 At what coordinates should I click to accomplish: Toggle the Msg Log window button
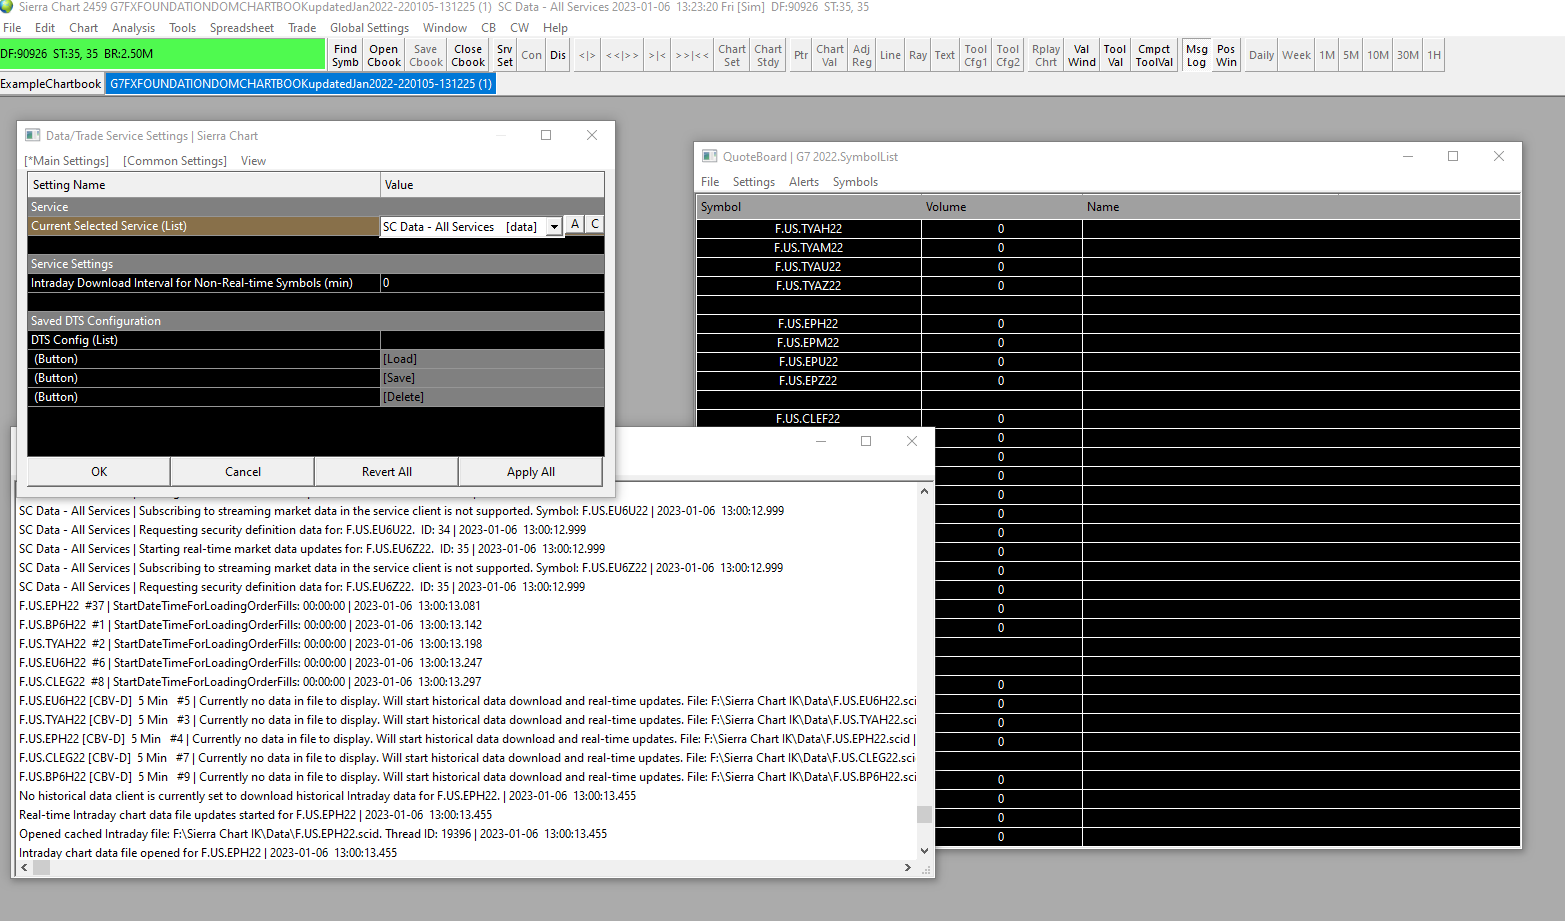[x=1196, y=56]
